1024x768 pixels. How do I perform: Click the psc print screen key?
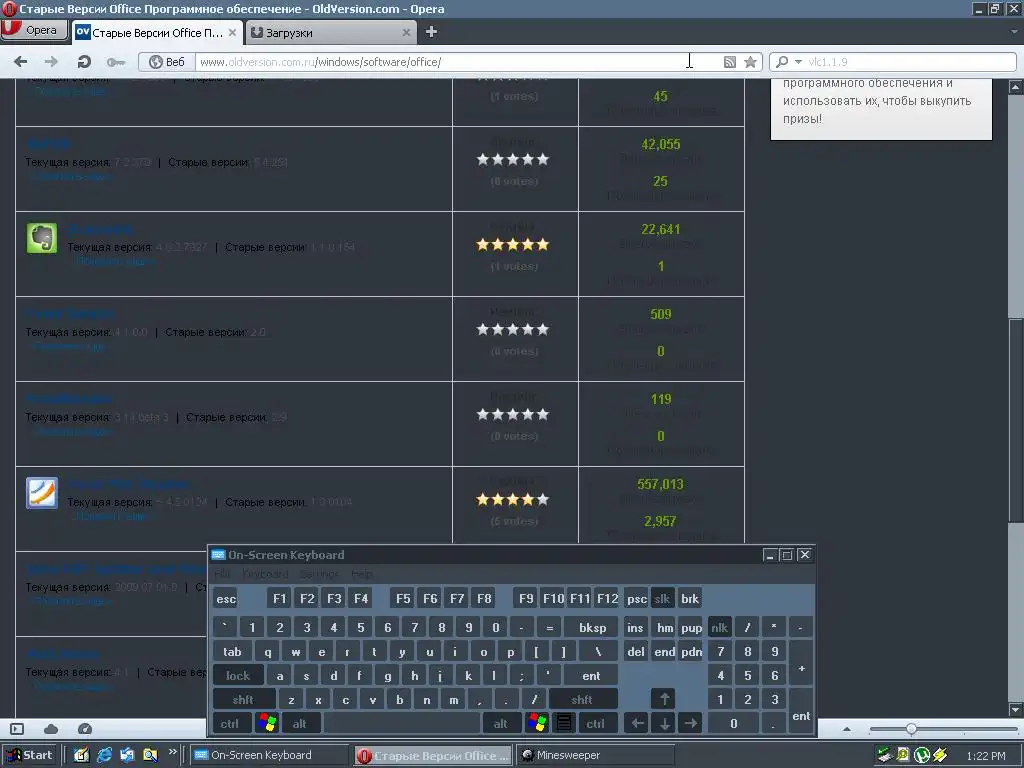point(636,598)
